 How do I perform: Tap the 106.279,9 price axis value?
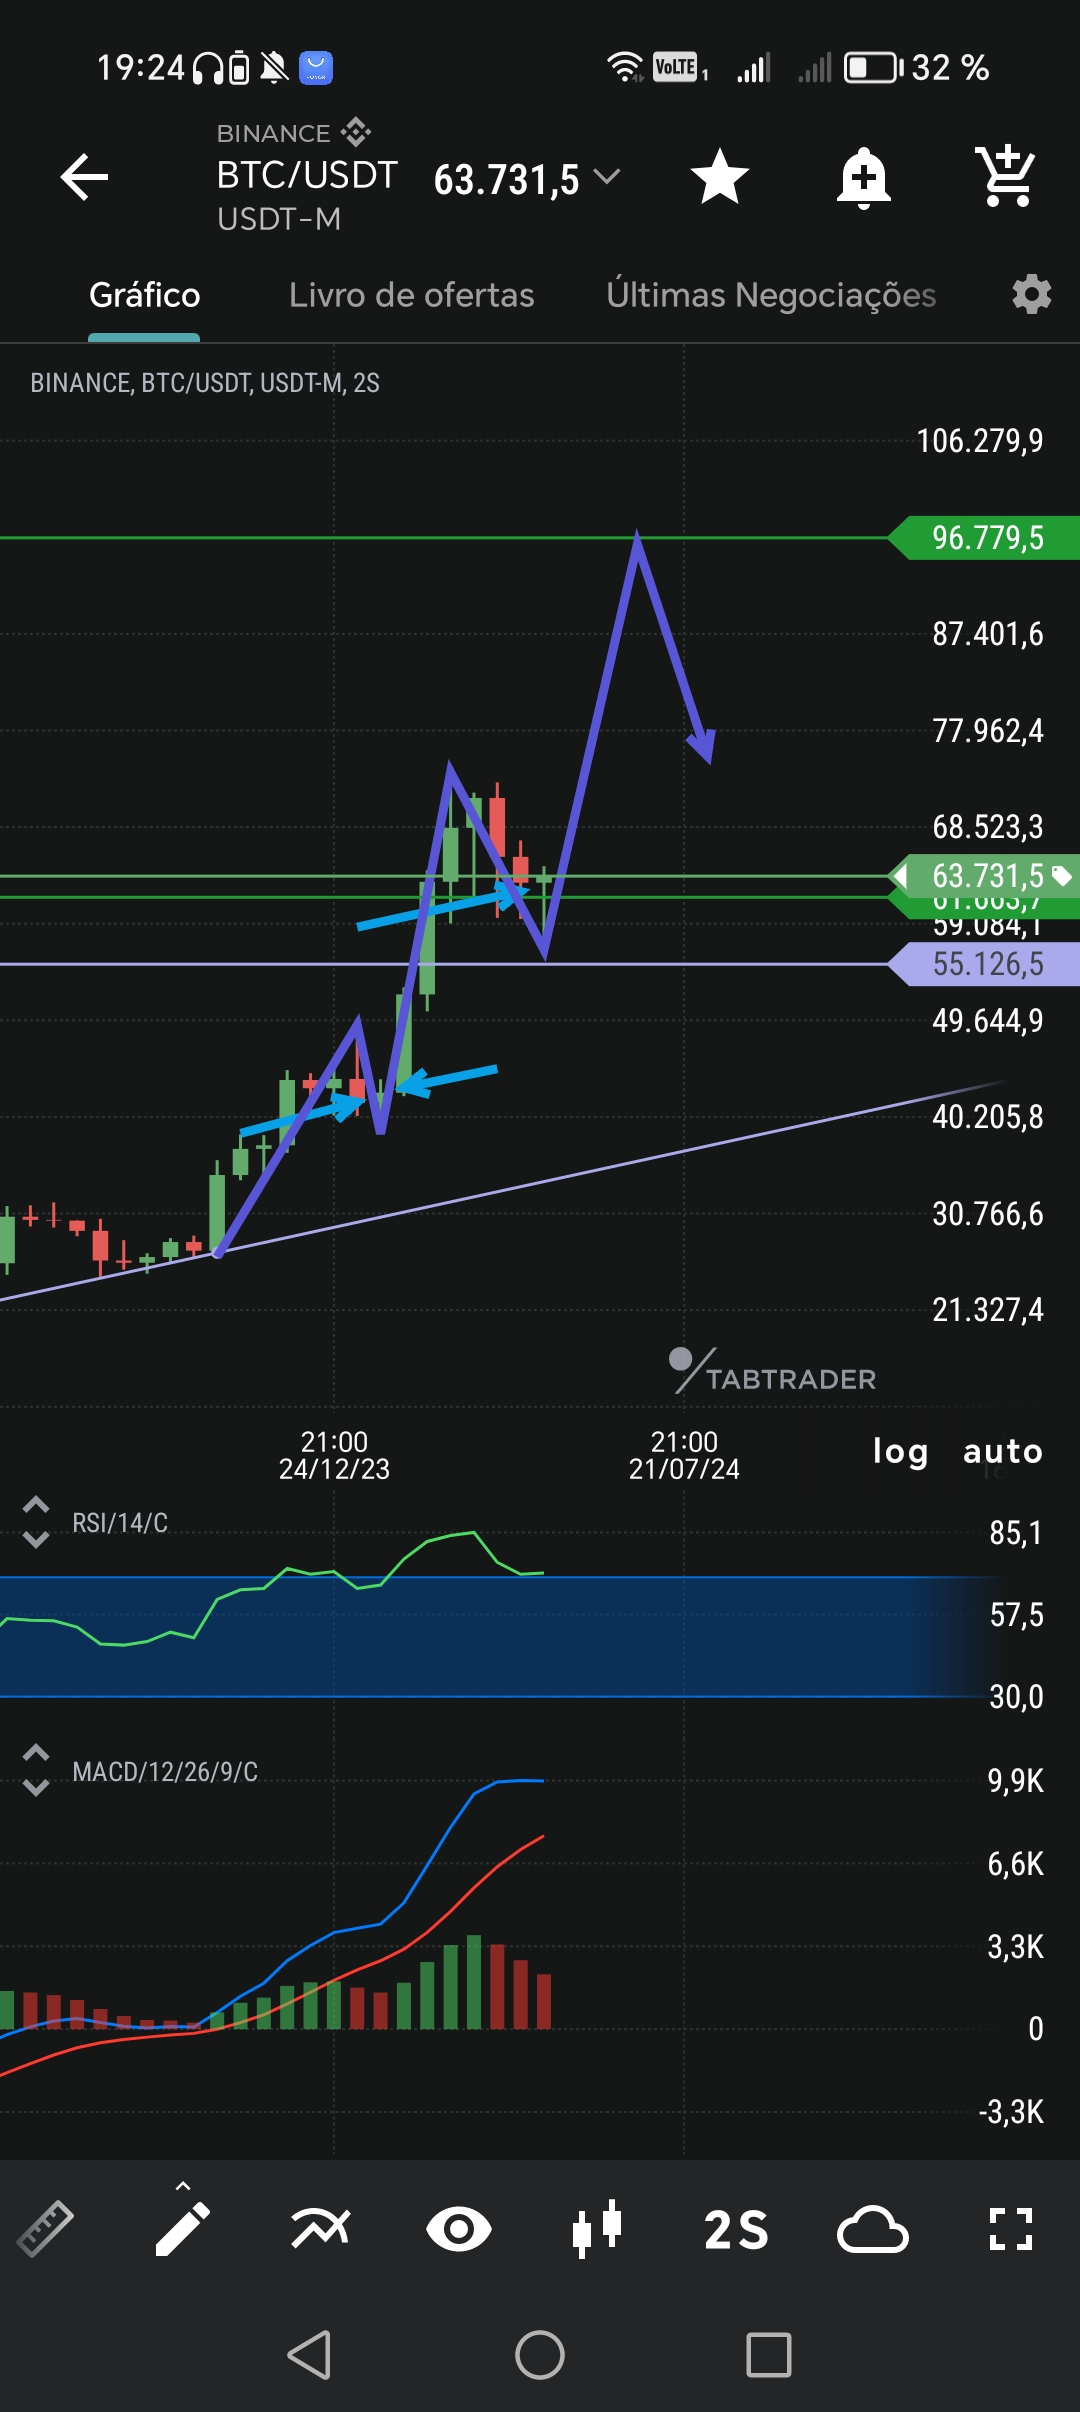tap(980, 441)
